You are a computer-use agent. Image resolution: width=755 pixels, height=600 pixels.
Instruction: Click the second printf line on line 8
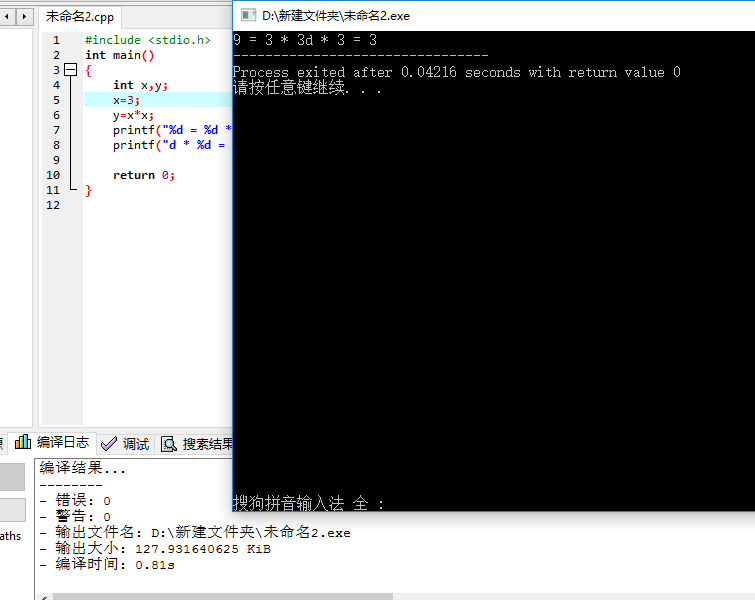point(169,145)
